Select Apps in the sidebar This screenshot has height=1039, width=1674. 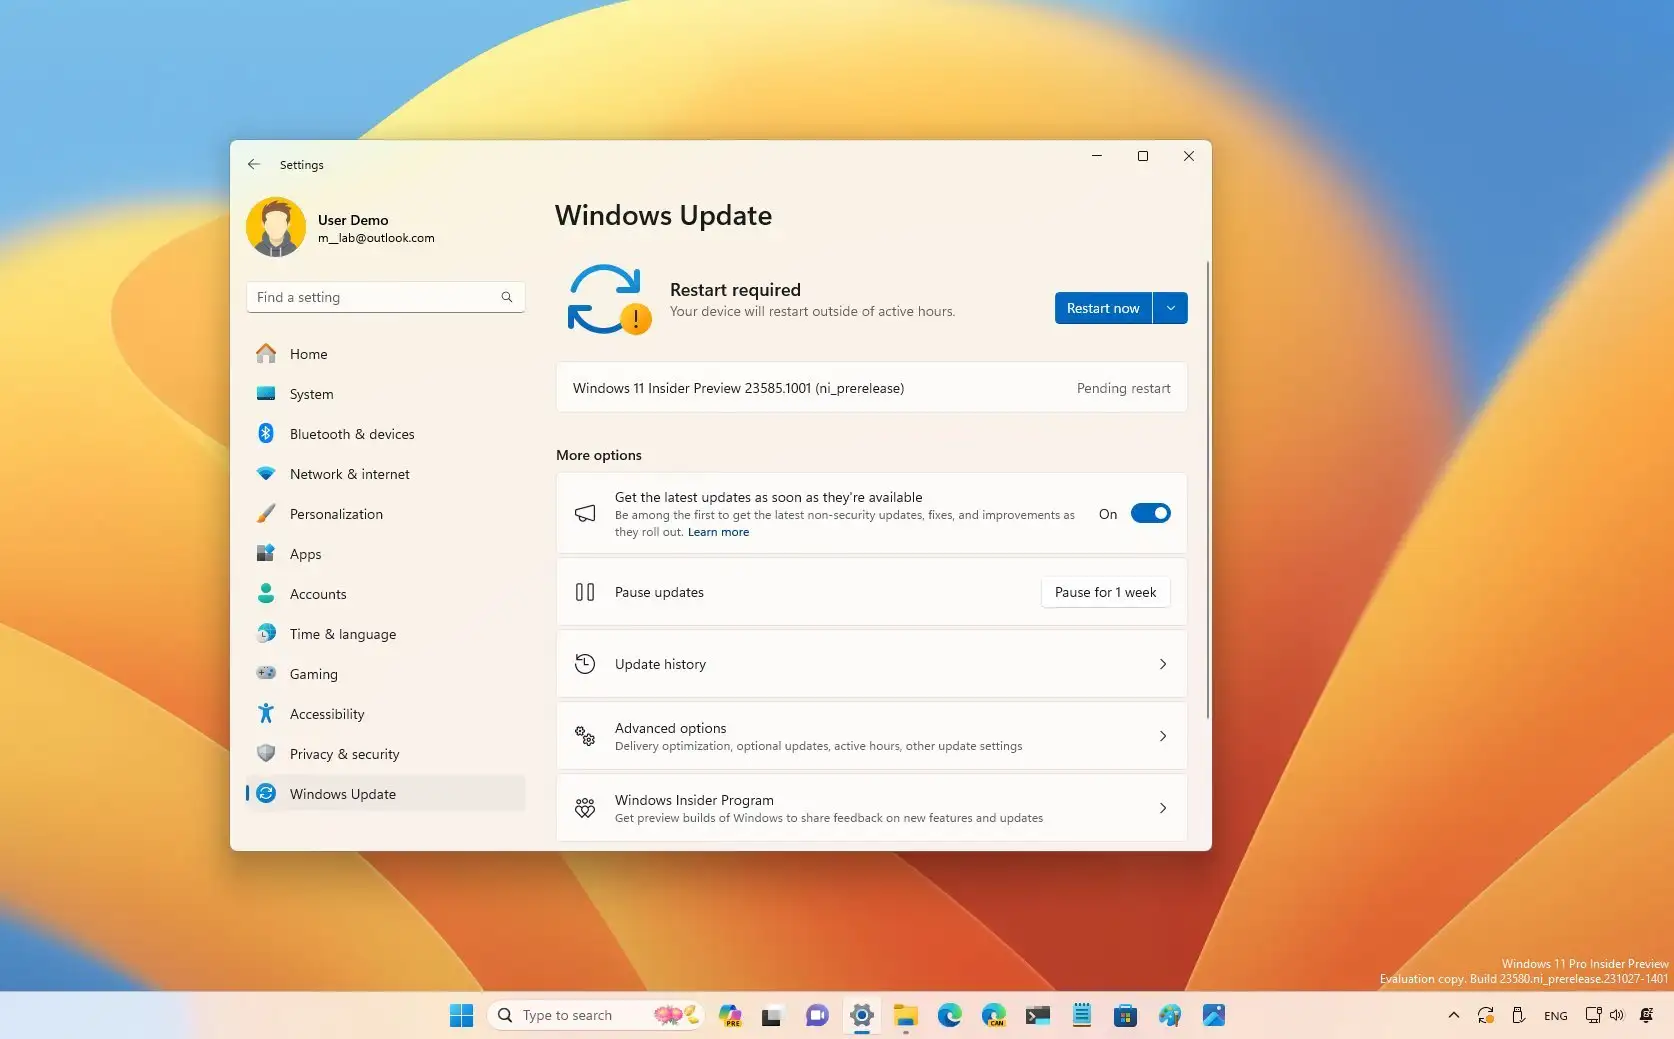click(x=385, y=554)
